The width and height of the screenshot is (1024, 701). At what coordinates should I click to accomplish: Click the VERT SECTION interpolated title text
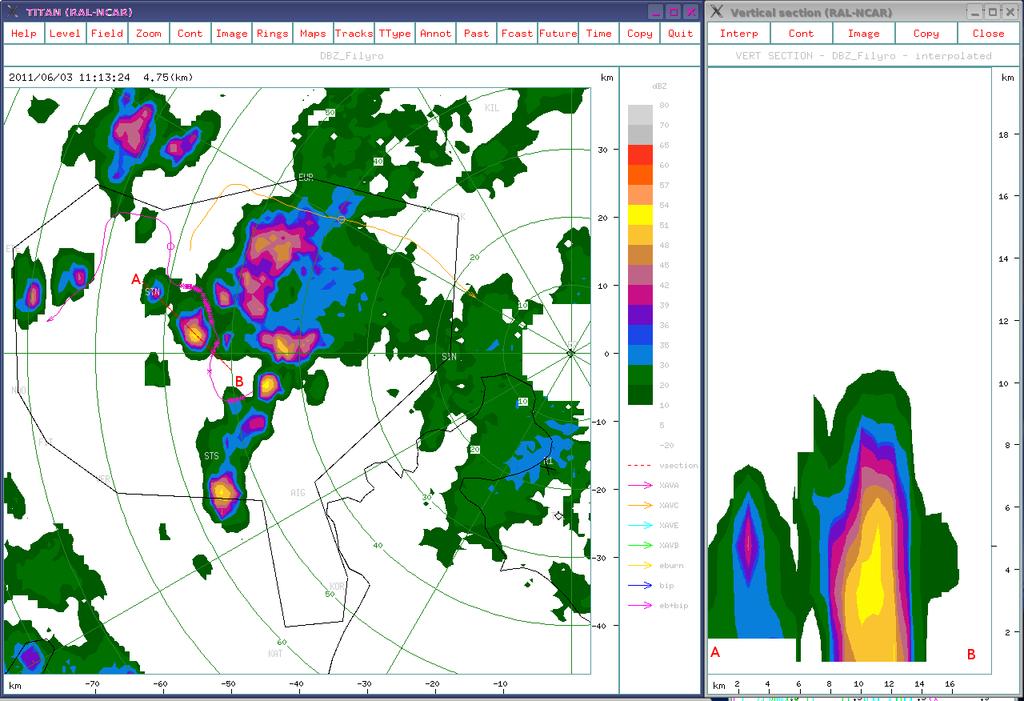(x=863, y=56)
